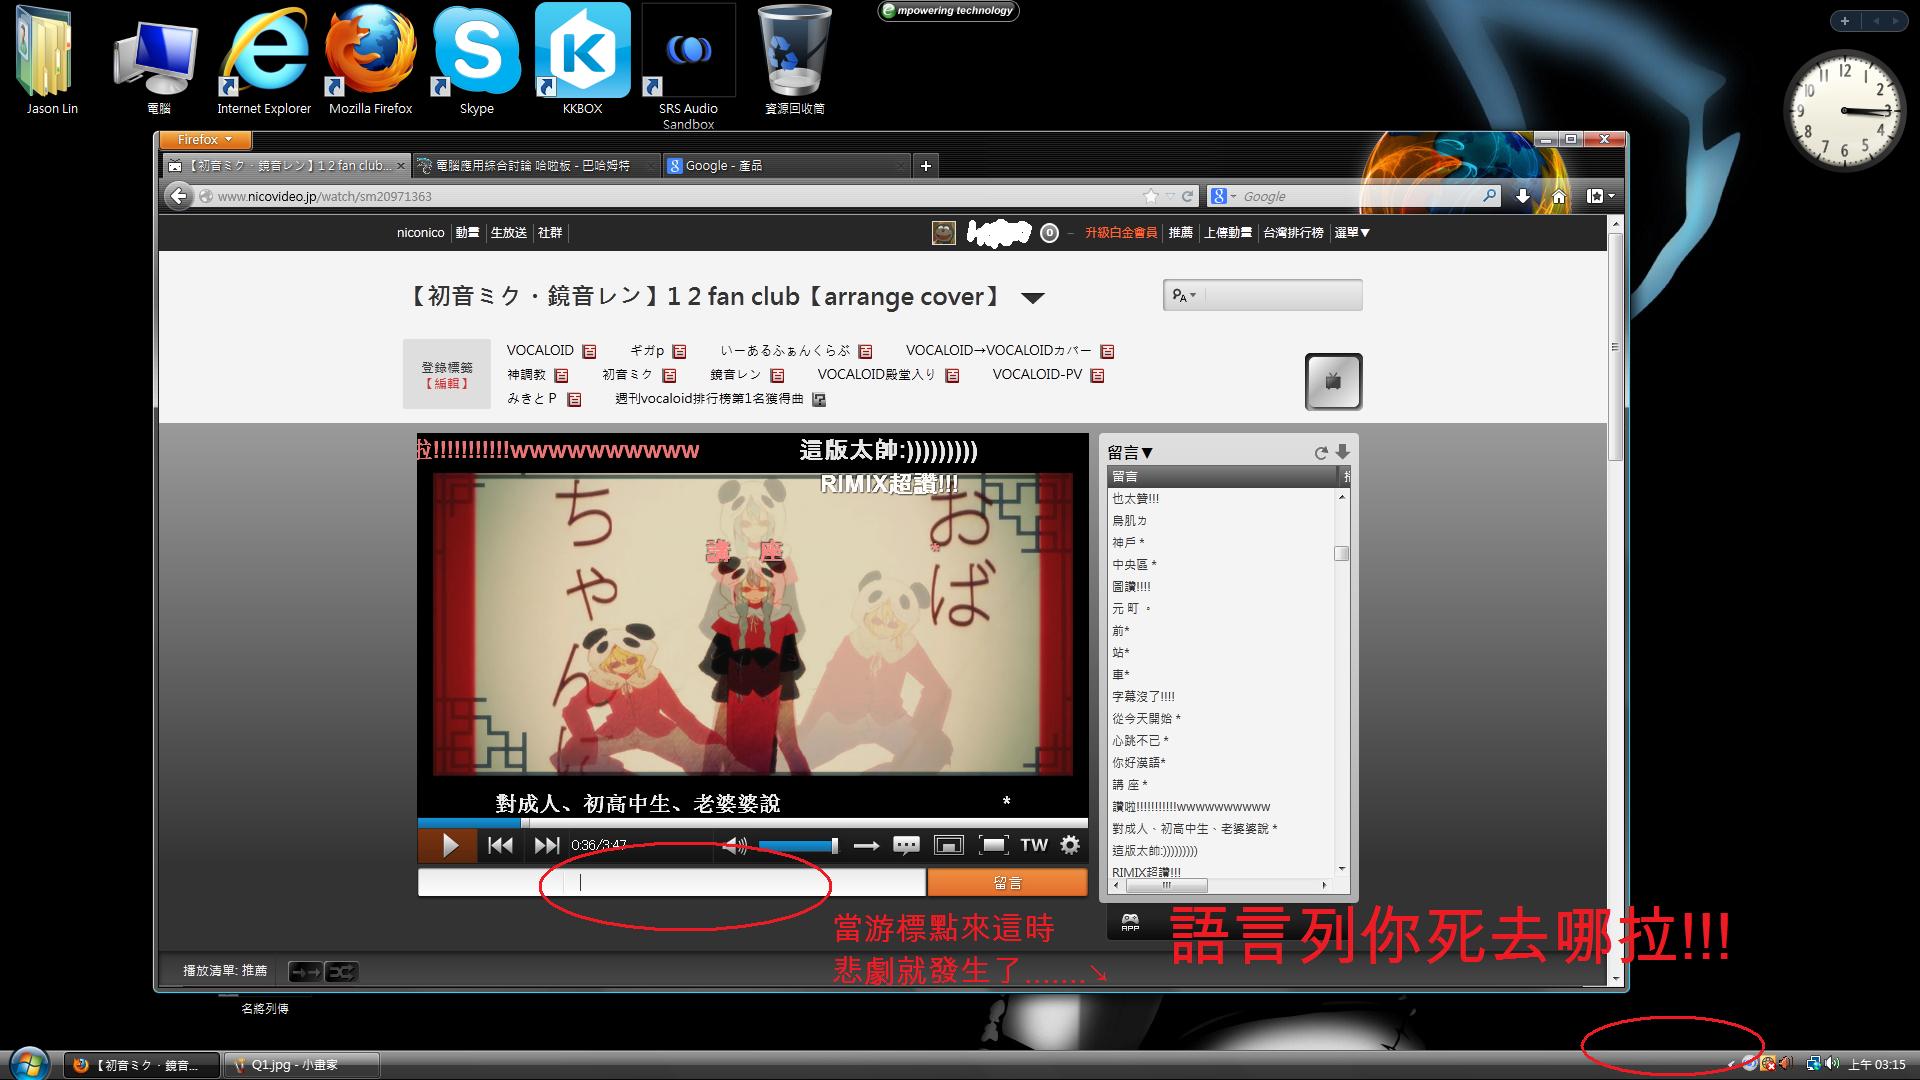Open the 選單 menu dropdown
1920x1080 pixels.
1352,233
